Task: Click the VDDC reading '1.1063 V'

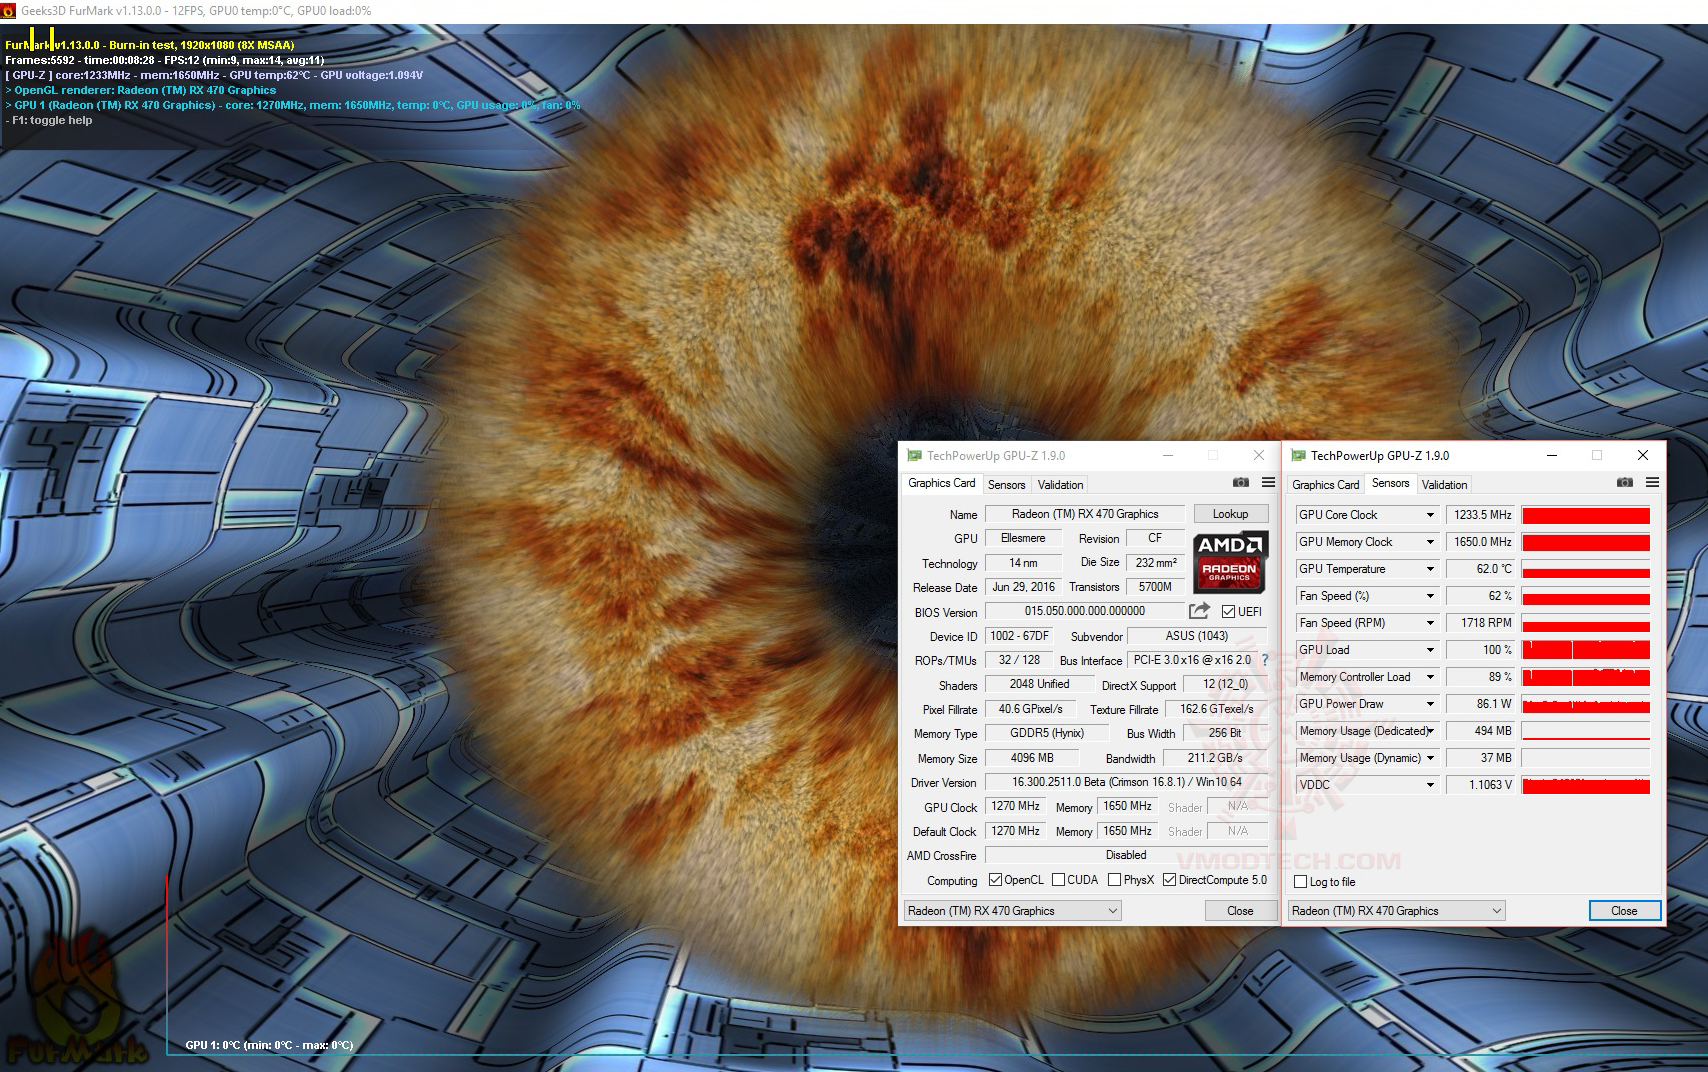Action: click(1482, 785)
